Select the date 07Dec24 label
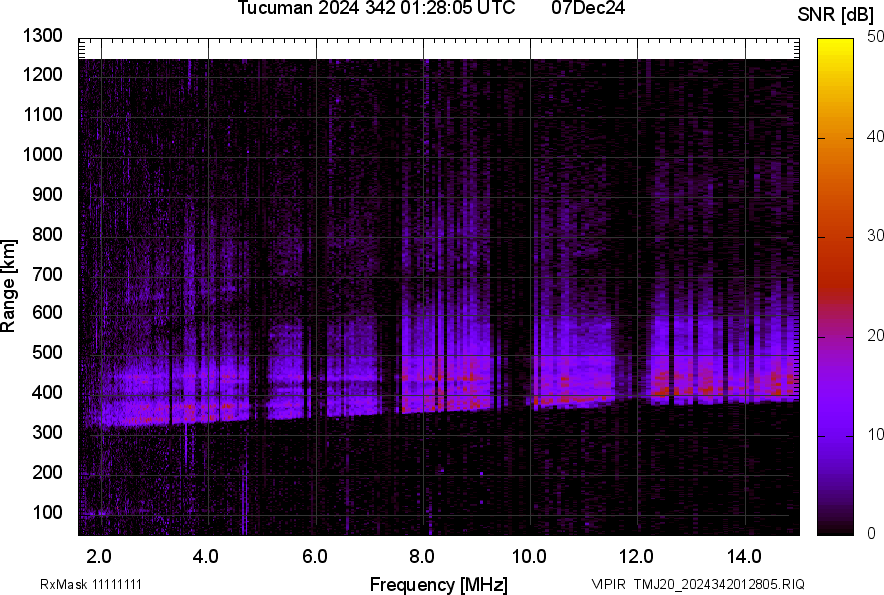Image resolution: width=884 pixels, height=595 pixels. tap(589, 10)
